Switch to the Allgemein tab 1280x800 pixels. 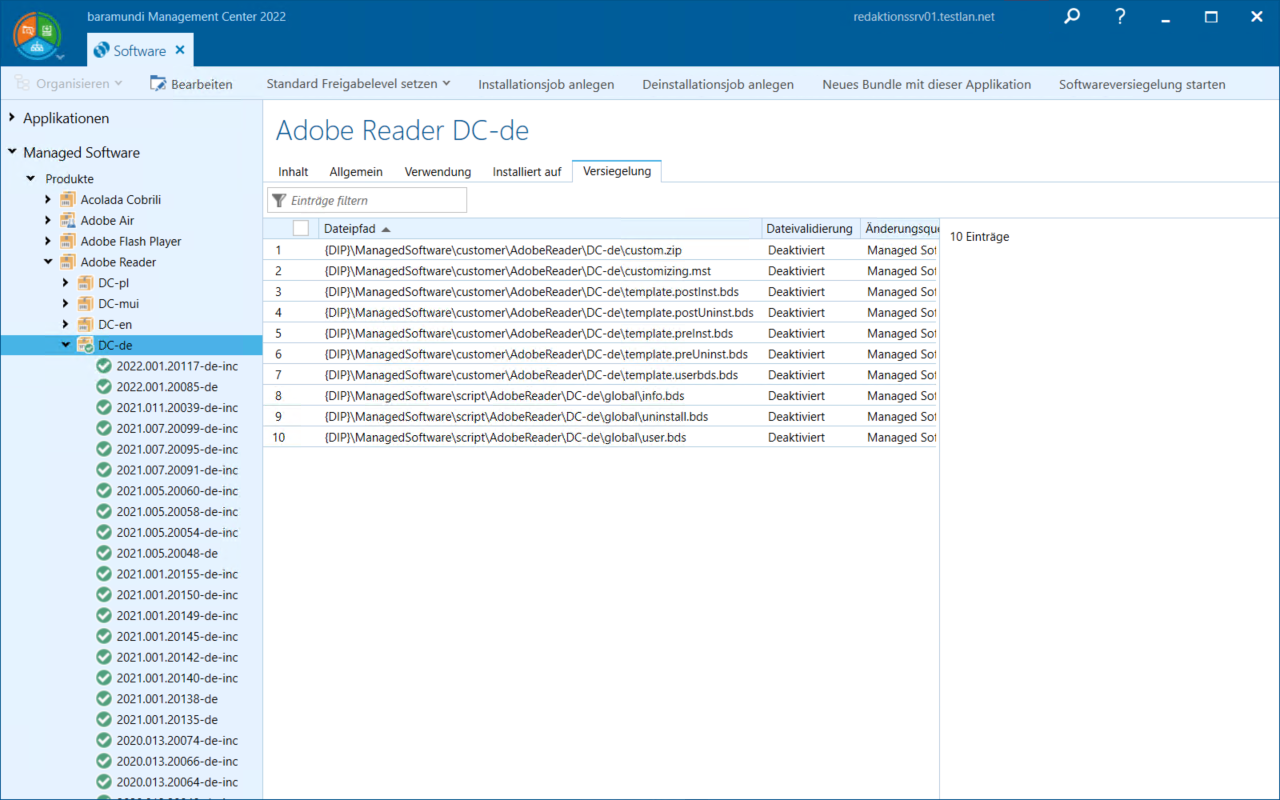[x=356, y=172]
